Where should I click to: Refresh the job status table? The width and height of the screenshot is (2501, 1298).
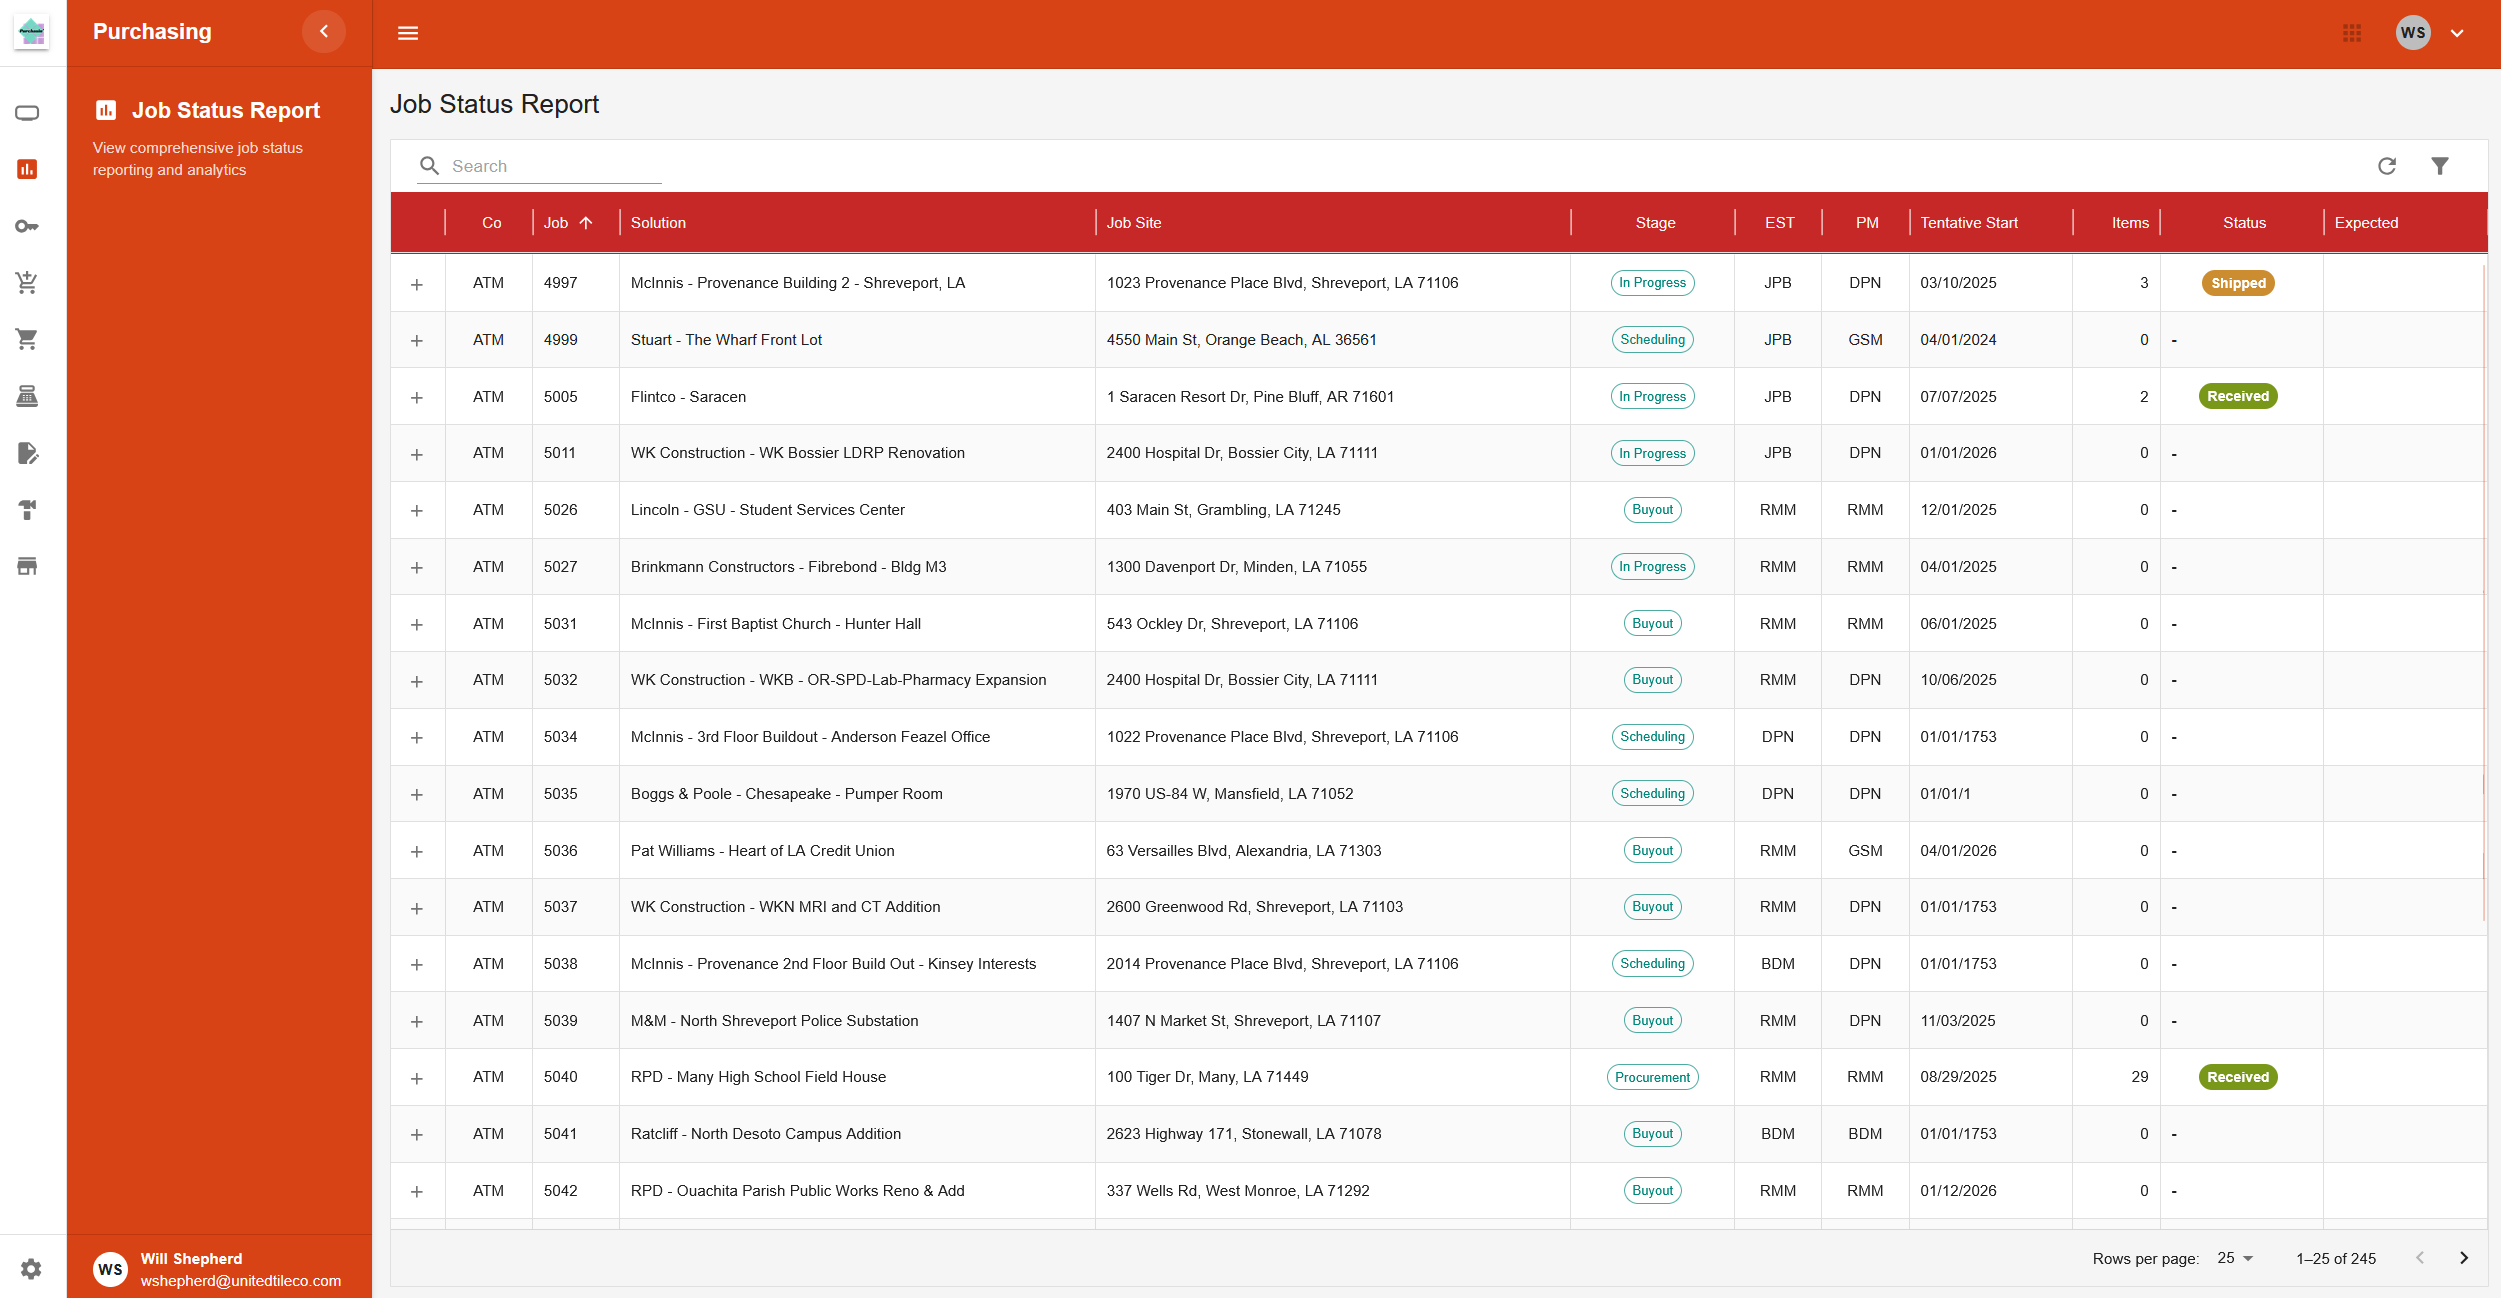[x=2387, y=165]
